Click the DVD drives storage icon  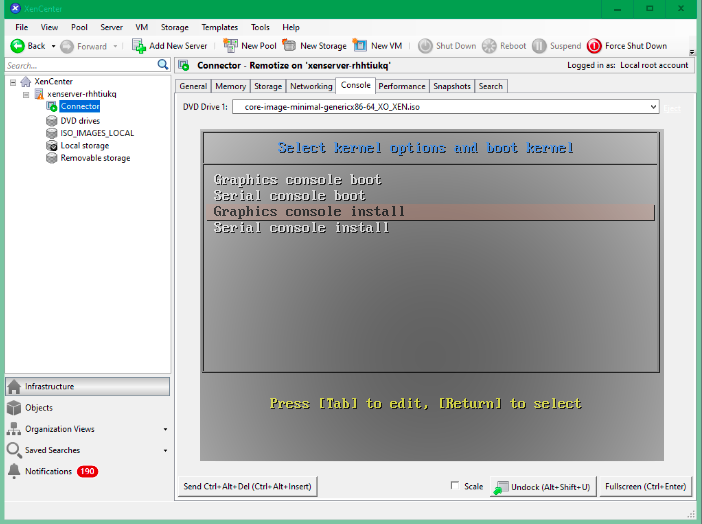coord(51,121)
